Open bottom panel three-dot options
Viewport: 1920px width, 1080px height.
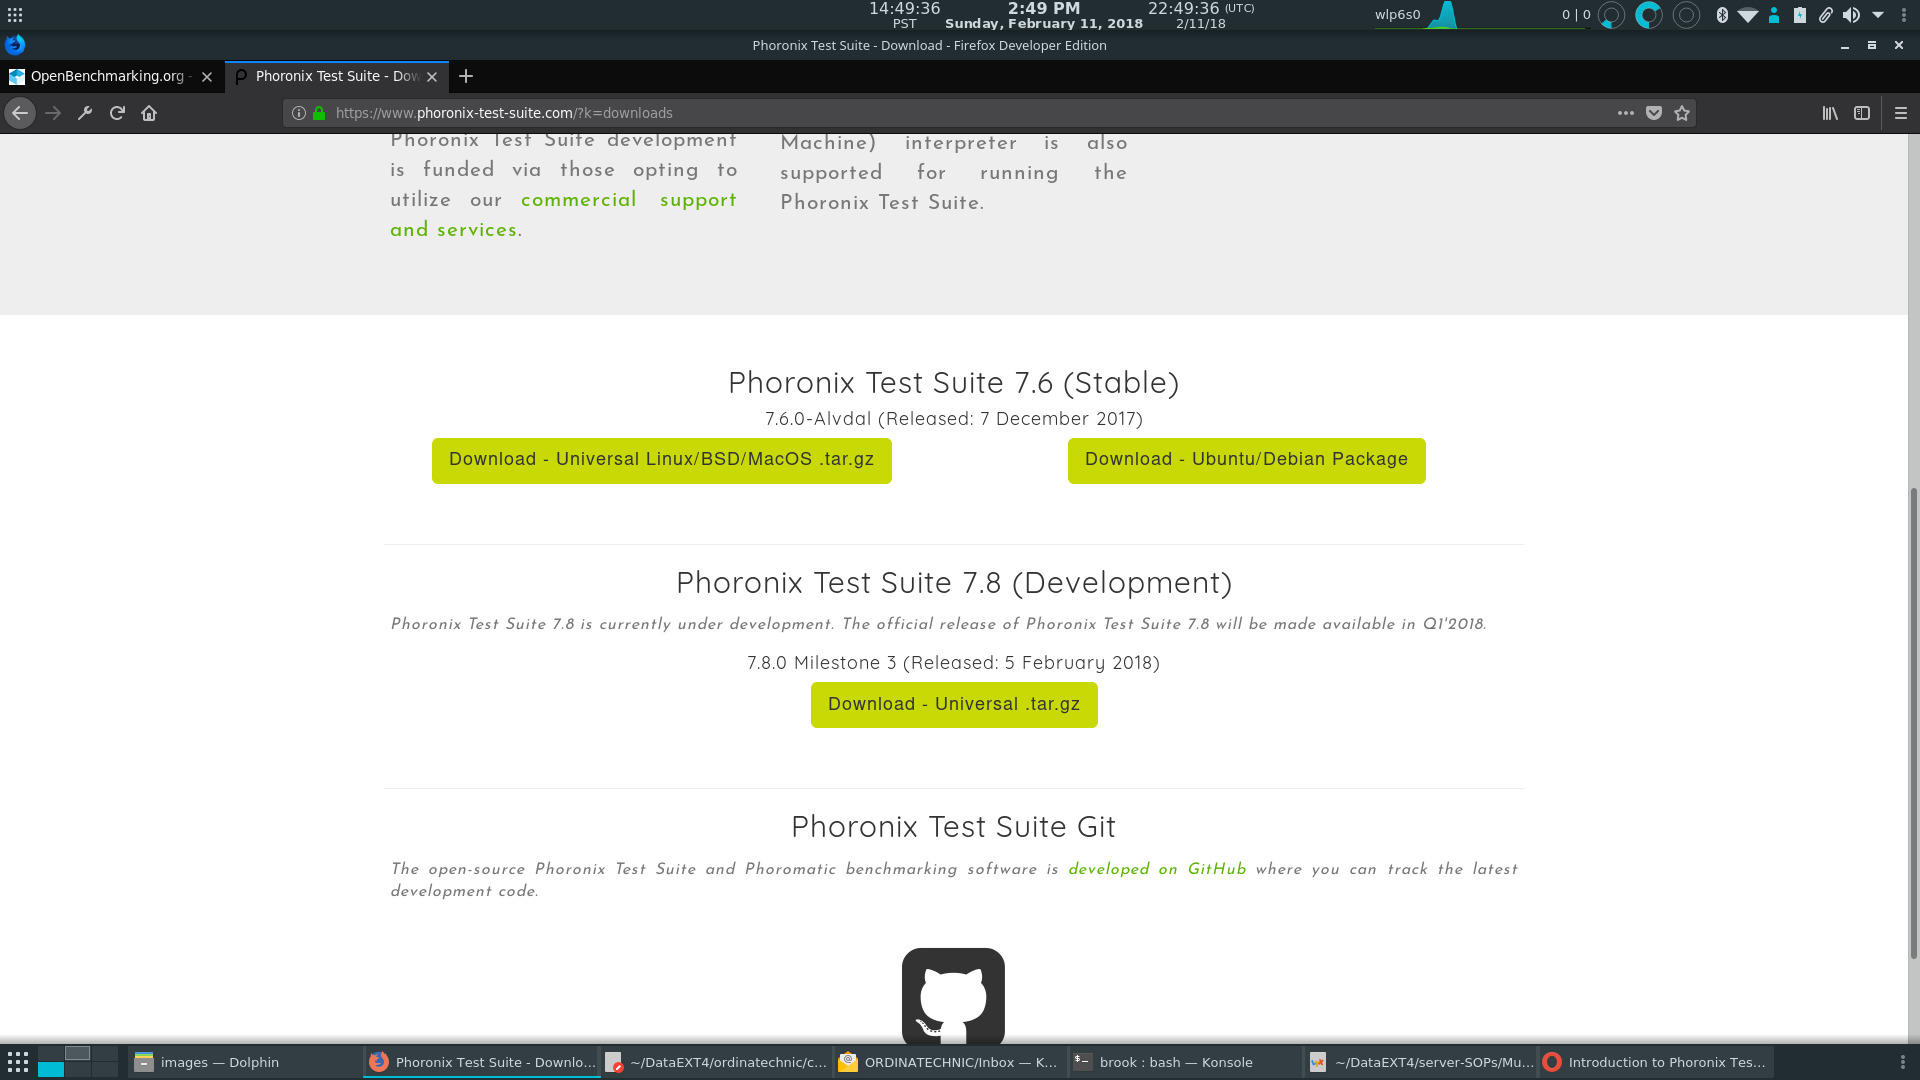click(x=1903, y=1062)
